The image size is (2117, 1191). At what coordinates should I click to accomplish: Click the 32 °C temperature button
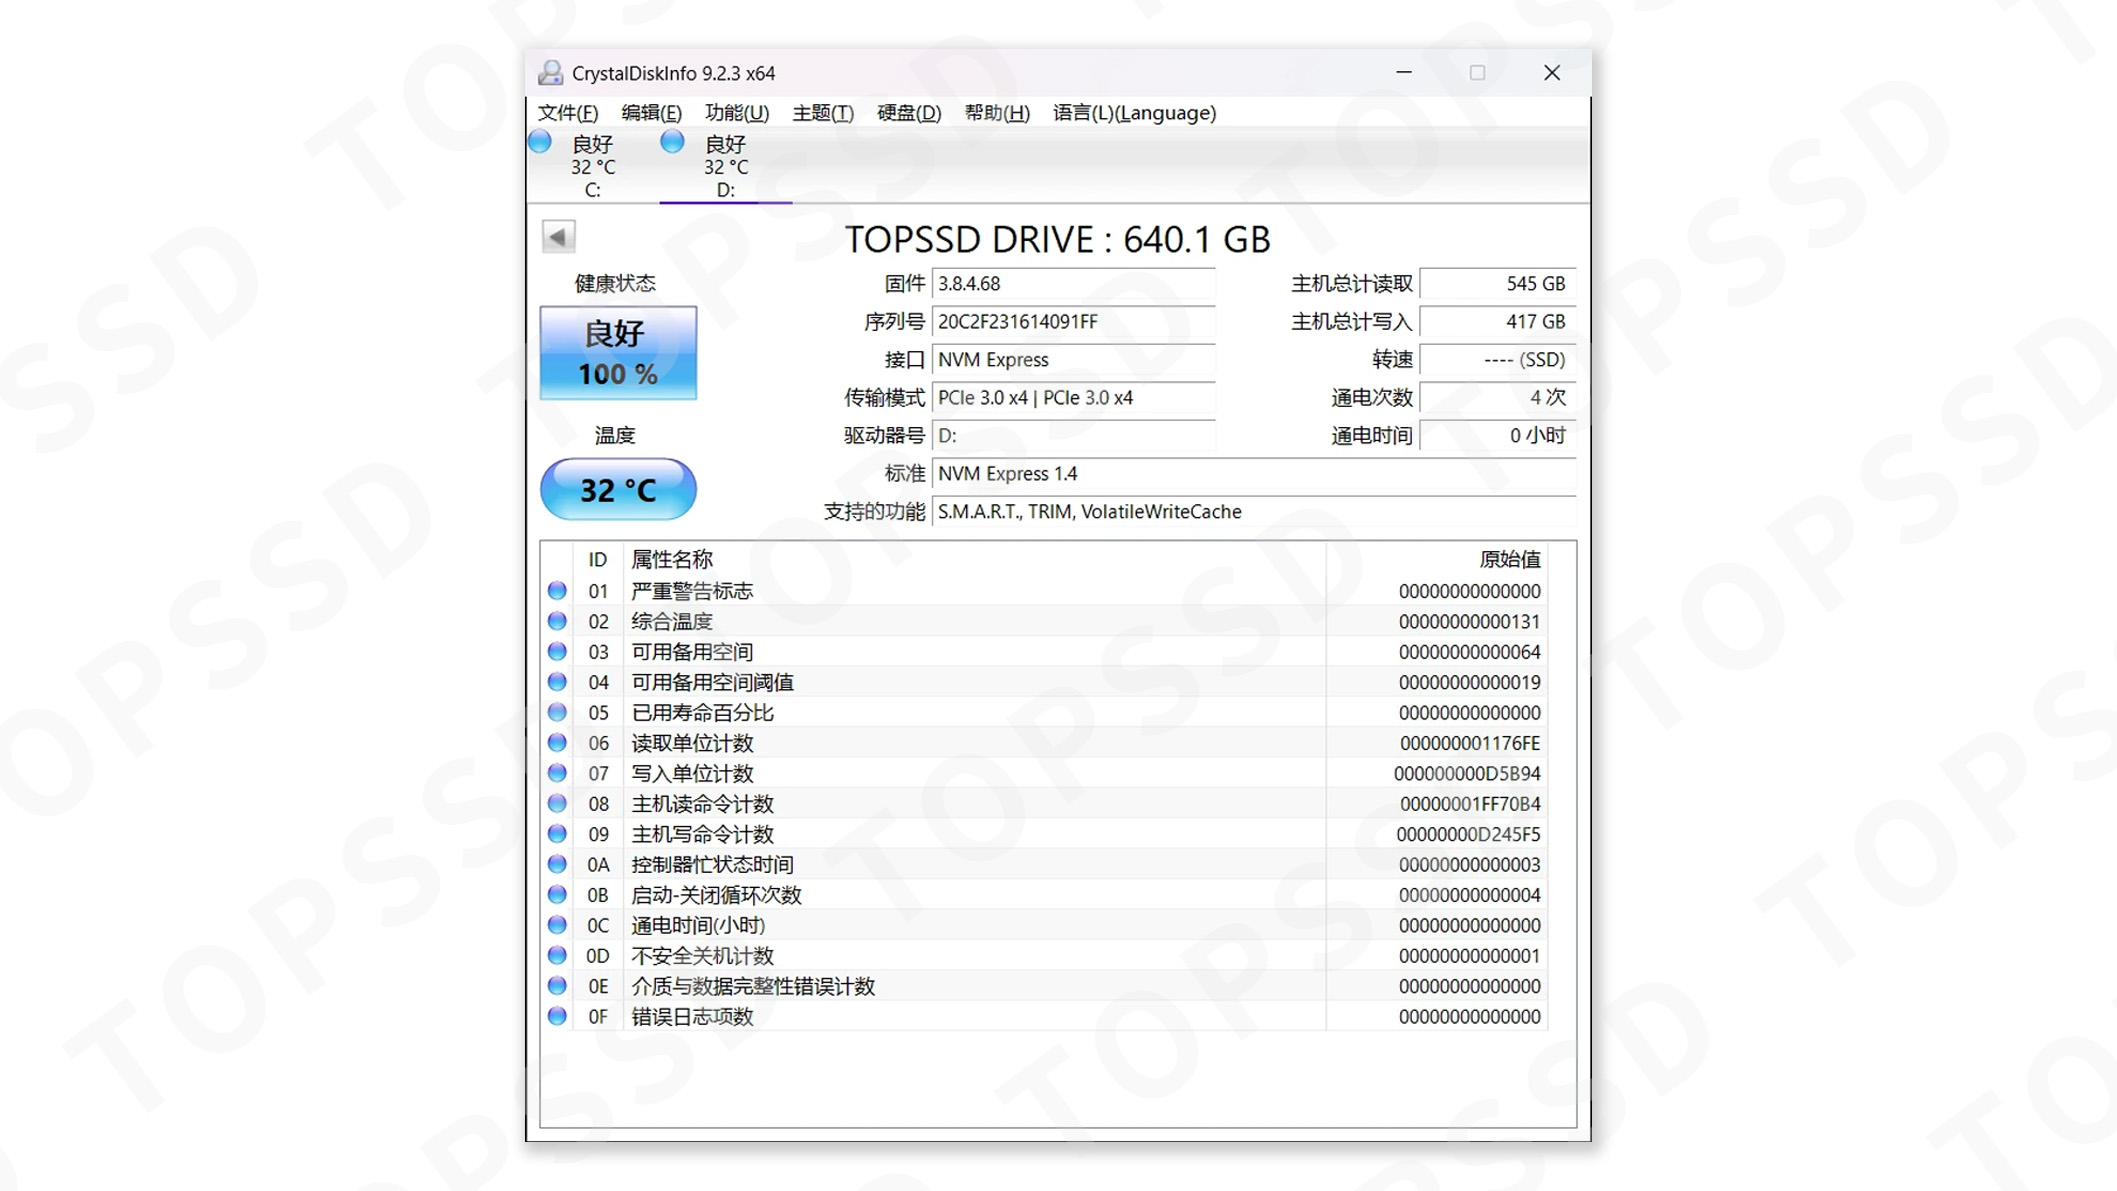coord(618,489)
